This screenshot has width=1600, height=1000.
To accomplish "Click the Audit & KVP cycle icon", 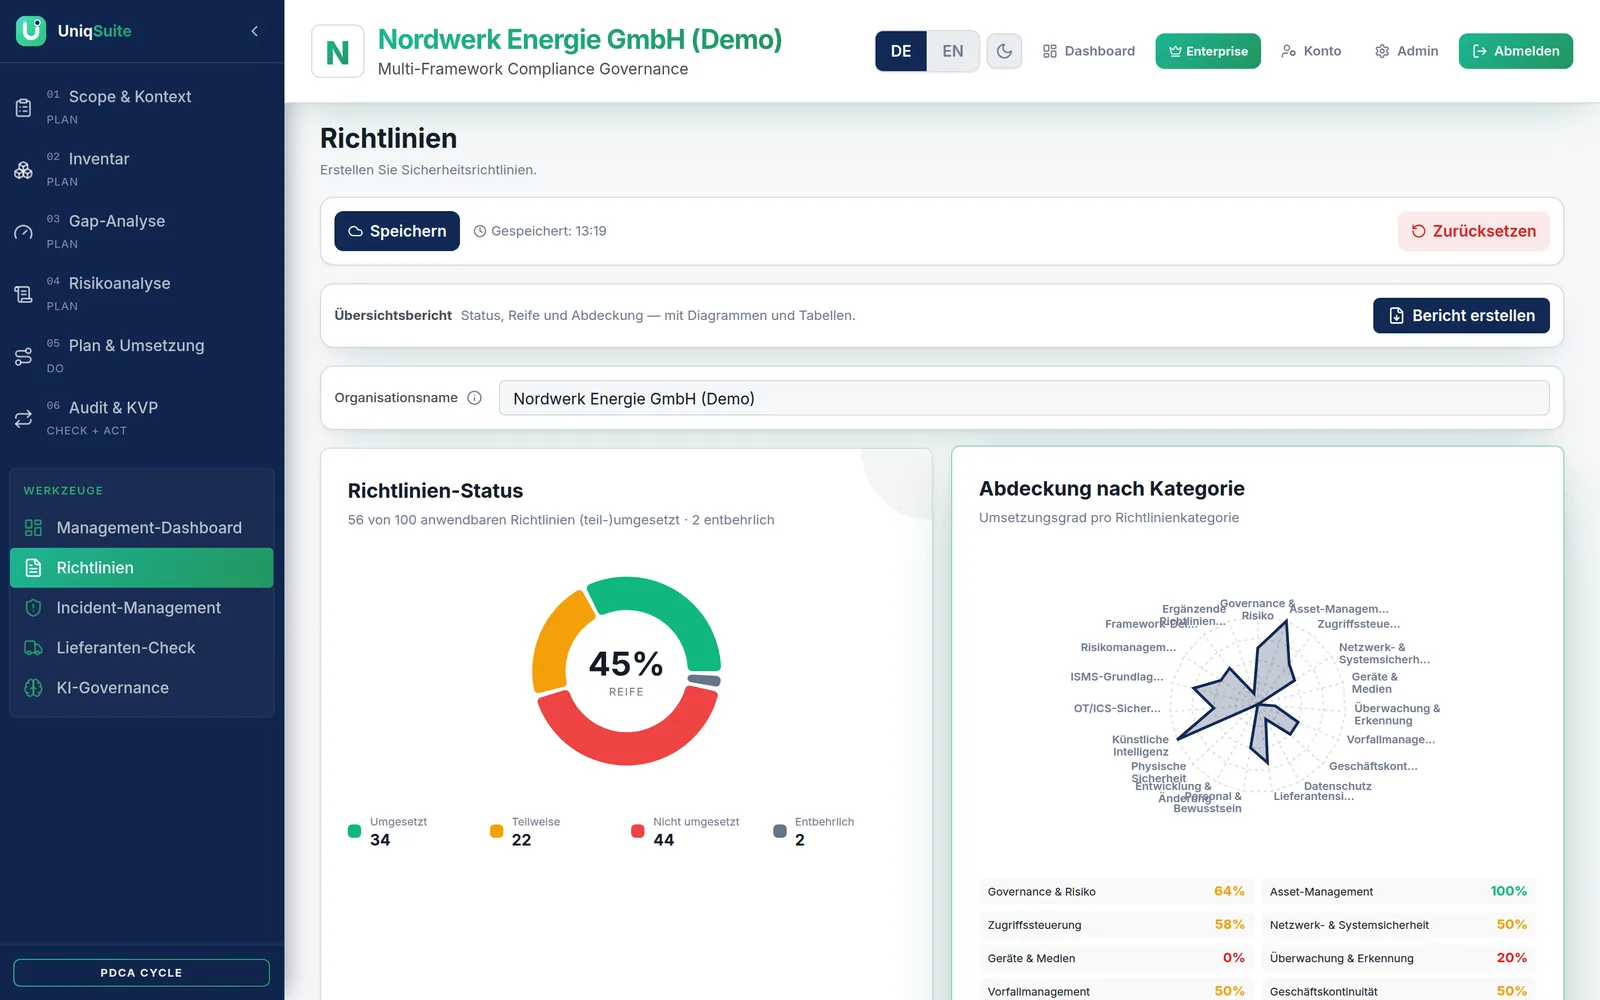I will 23,419.
